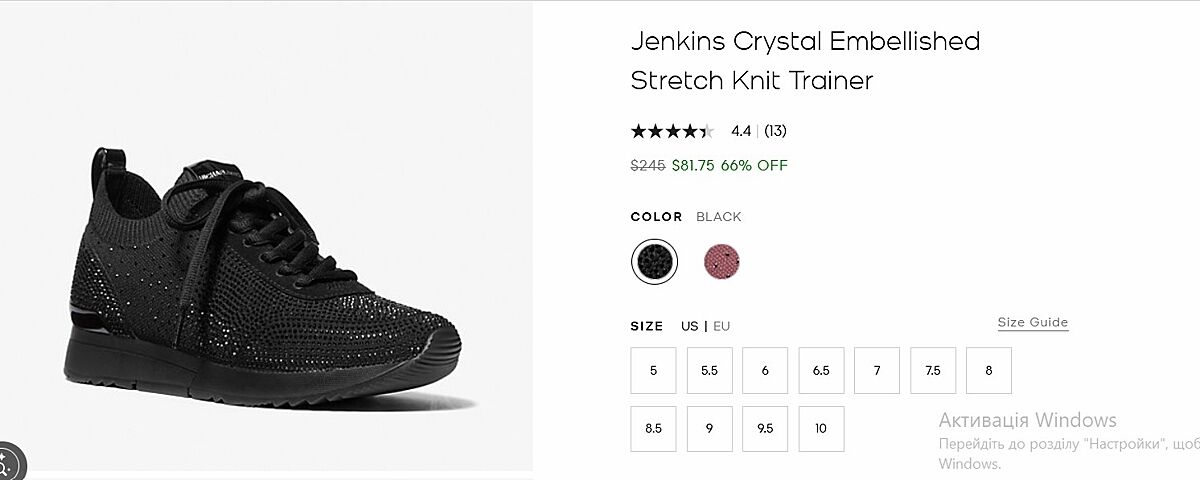Pick shoe size 5.5

coord(709,370)
